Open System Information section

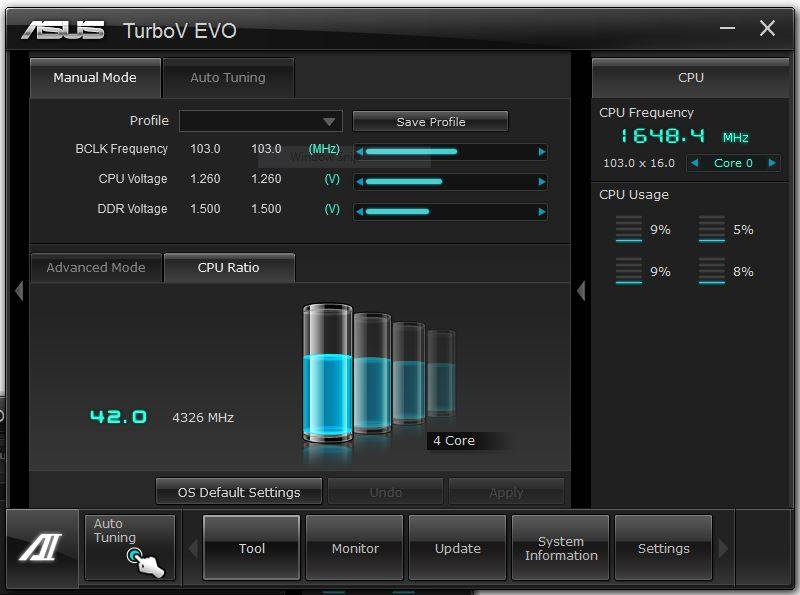(x=561, y=548)
